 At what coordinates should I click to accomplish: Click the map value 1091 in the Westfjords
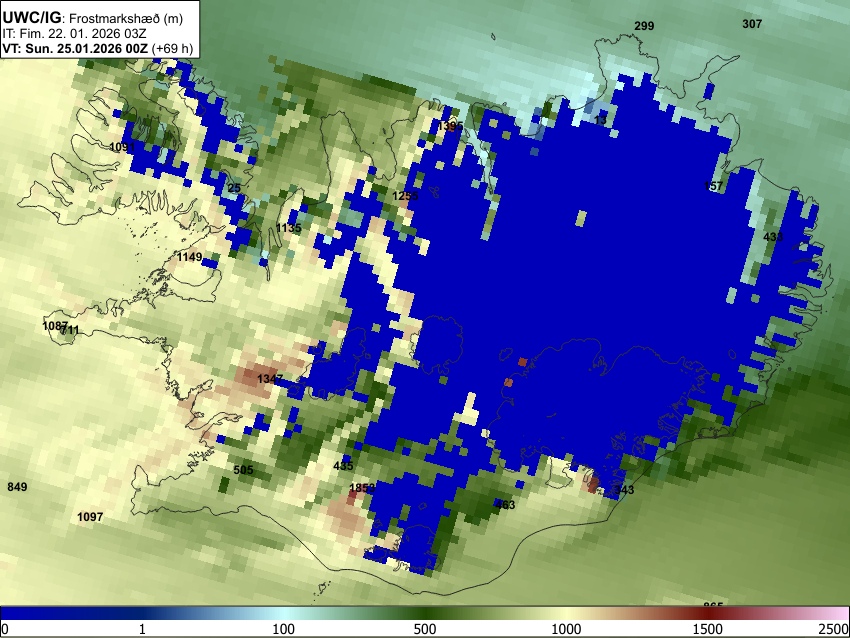tap(123, 147)
